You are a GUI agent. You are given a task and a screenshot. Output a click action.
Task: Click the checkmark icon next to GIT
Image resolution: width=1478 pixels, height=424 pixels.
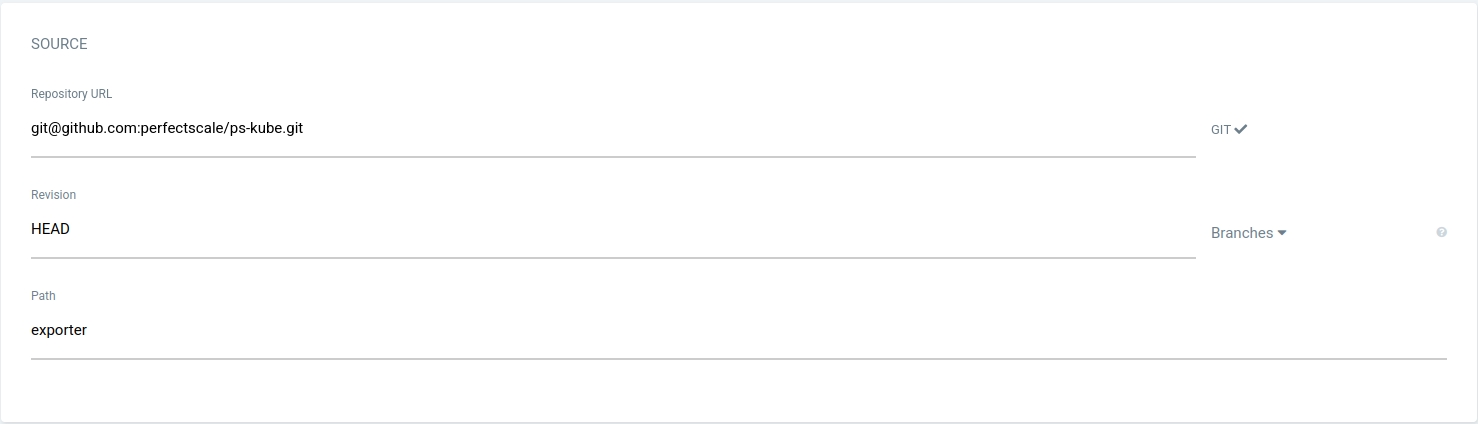tap(1241, 129)
